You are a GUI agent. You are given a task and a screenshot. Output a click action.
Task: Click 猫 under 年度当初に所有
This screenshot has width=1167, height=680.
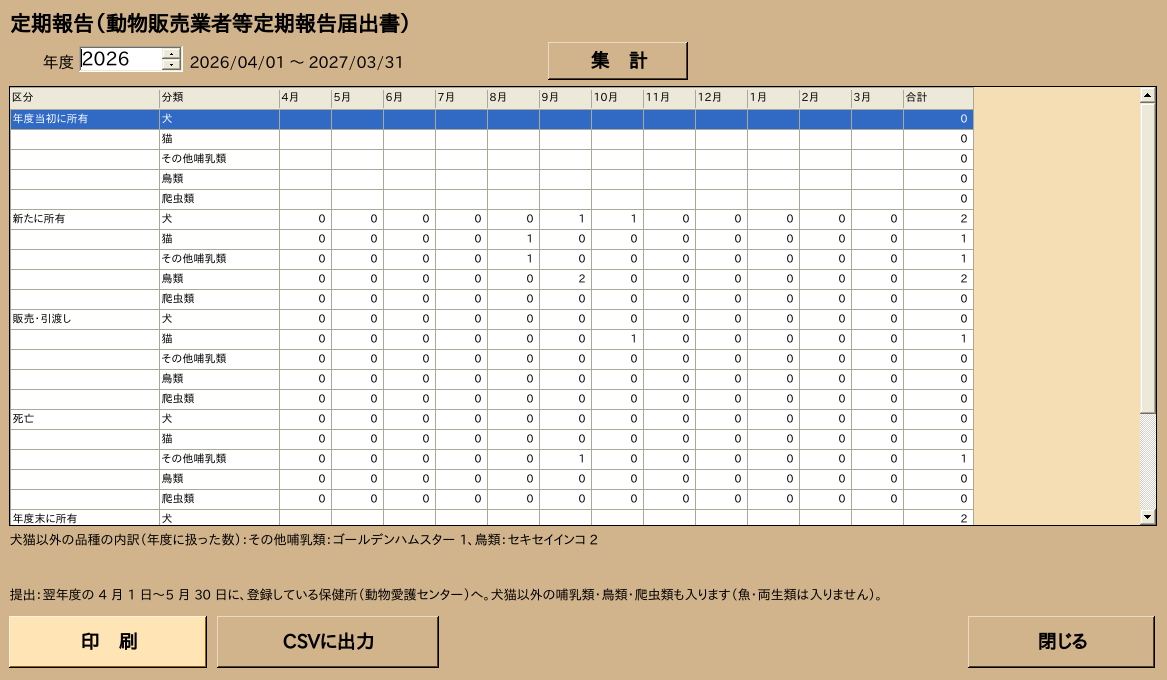[x=220, y=139]
